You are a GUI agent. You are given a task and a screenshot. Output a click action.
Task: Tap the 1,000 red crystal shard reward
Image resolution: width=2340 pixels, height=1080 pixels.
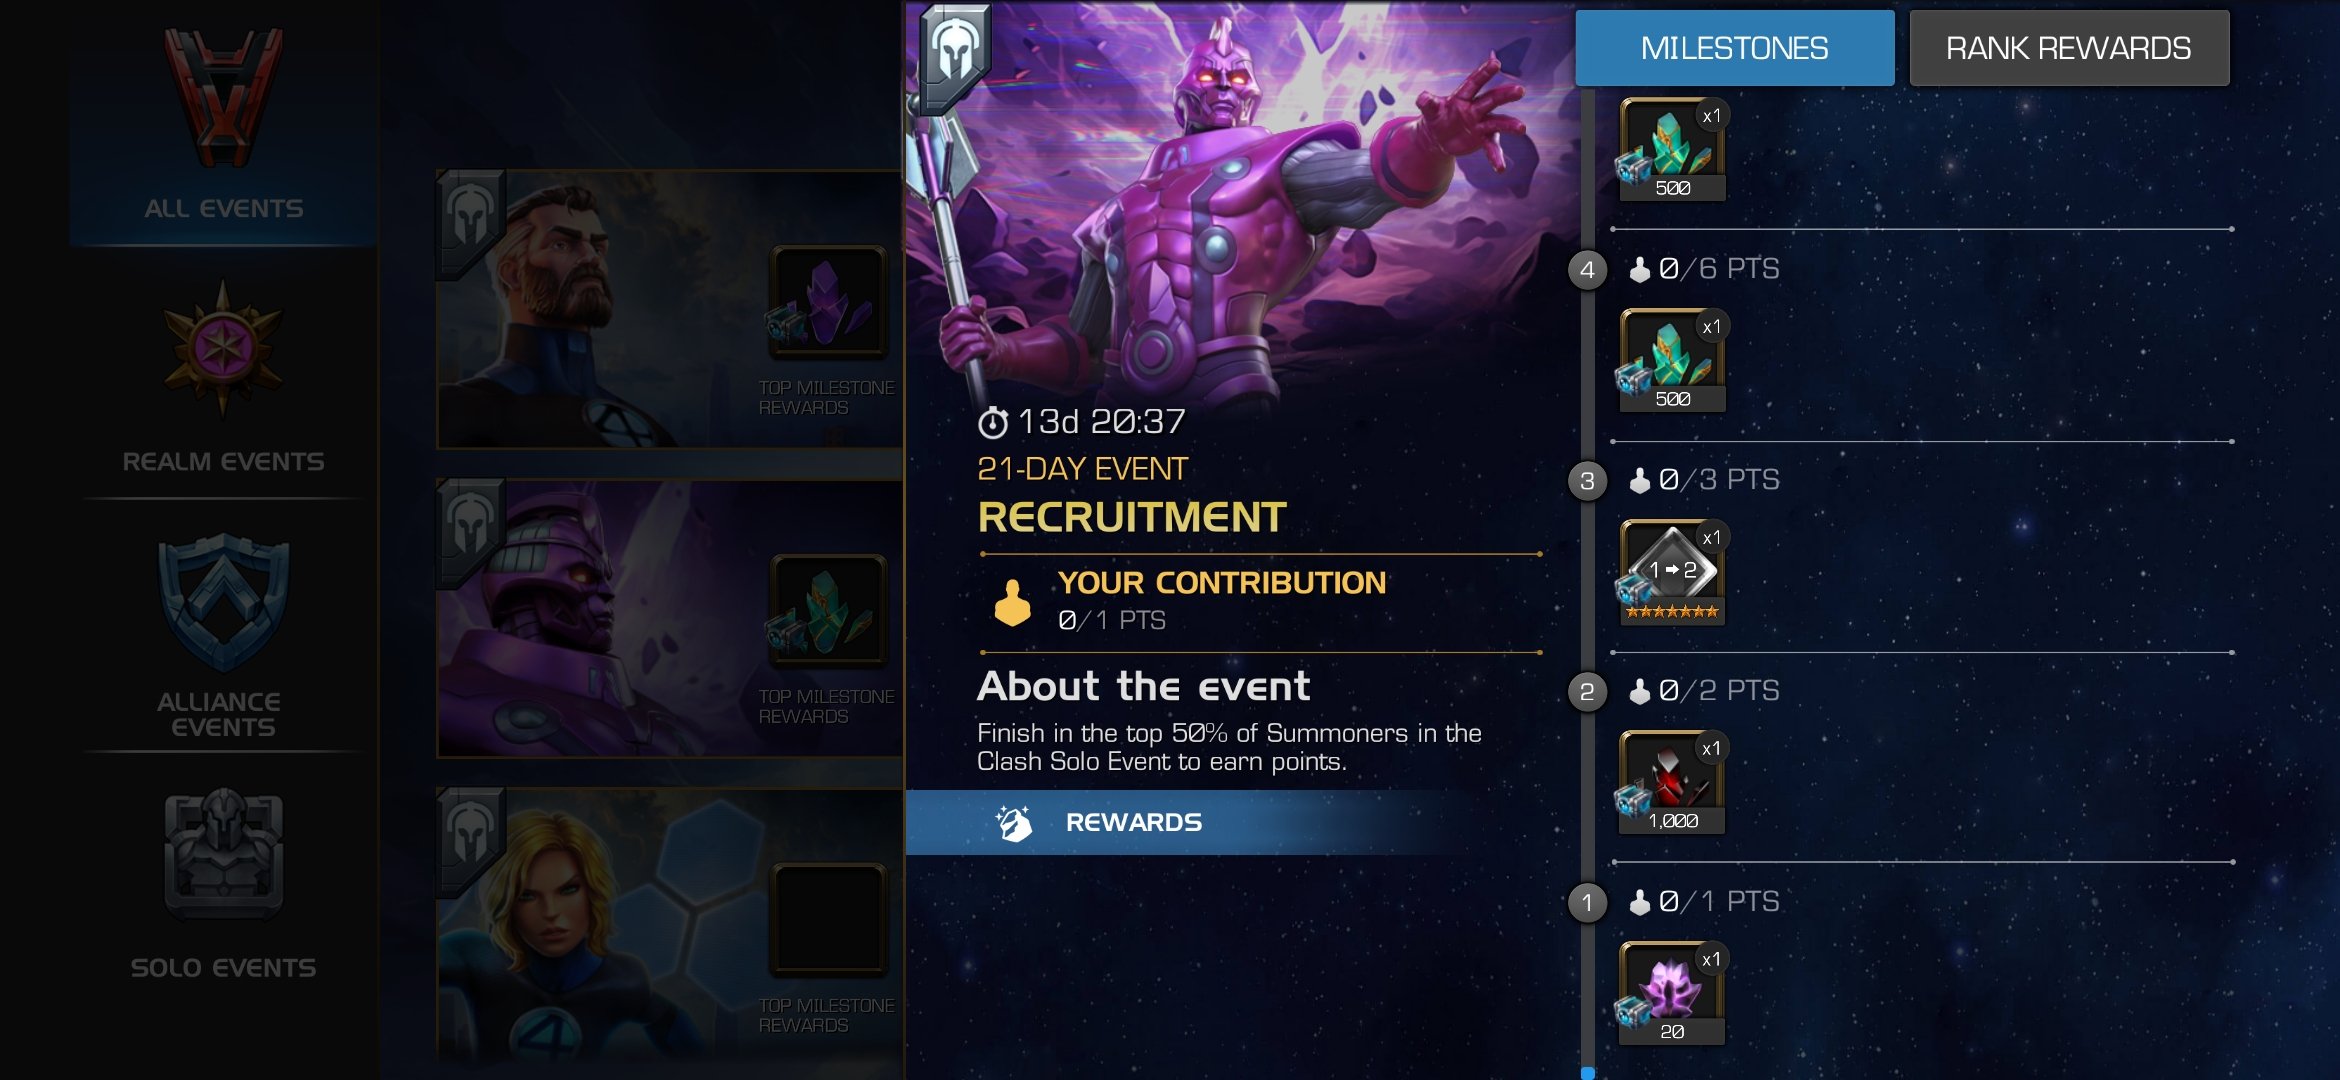[1671, 782]
